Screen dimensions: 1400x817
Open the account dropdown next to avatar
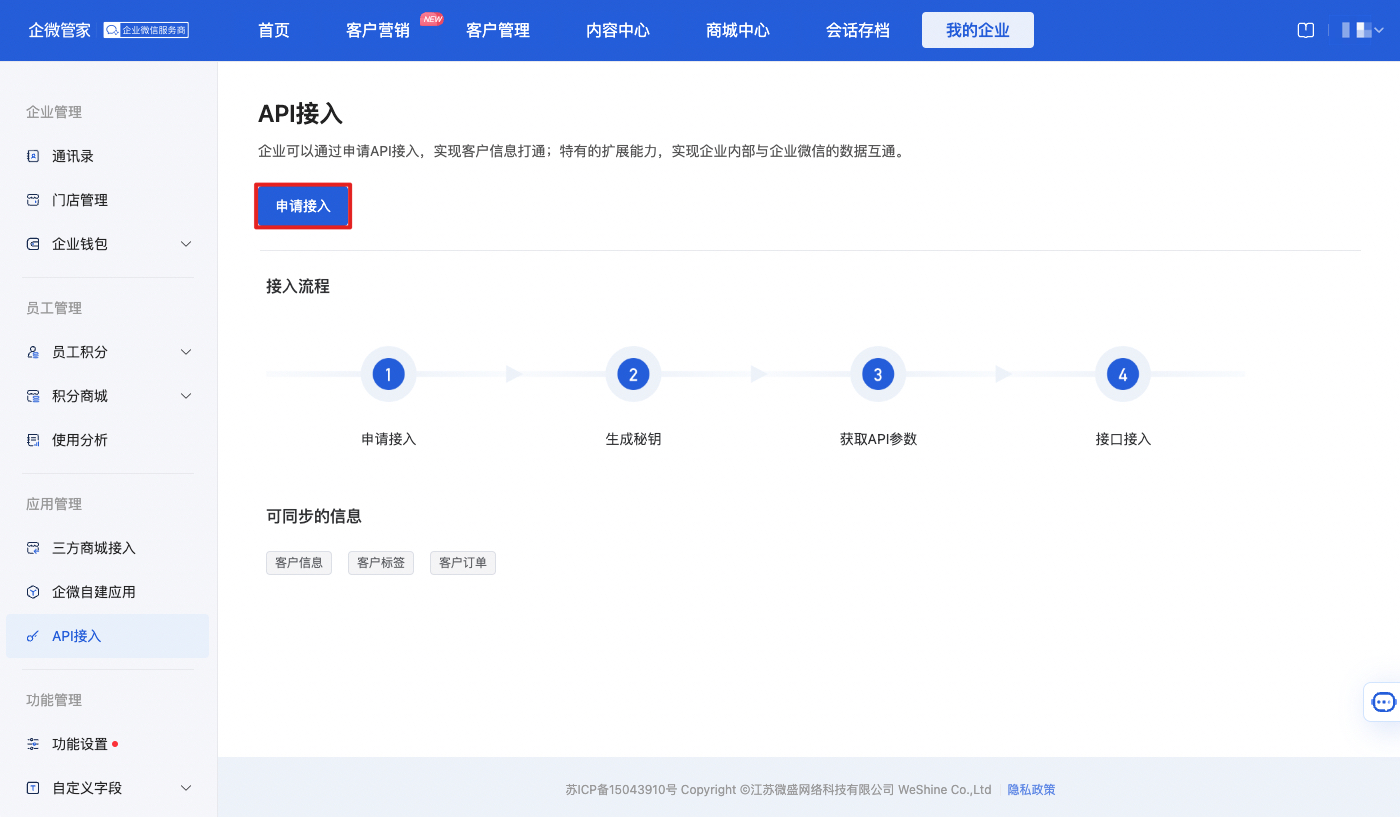1377,30
